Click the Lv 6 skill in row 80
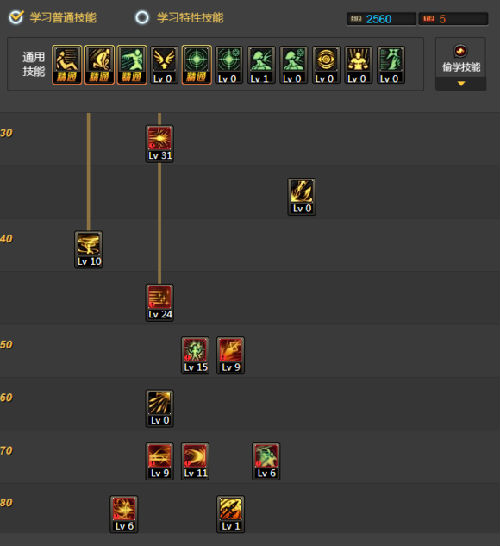Viewport: 500px width, 546px height. 124,514
